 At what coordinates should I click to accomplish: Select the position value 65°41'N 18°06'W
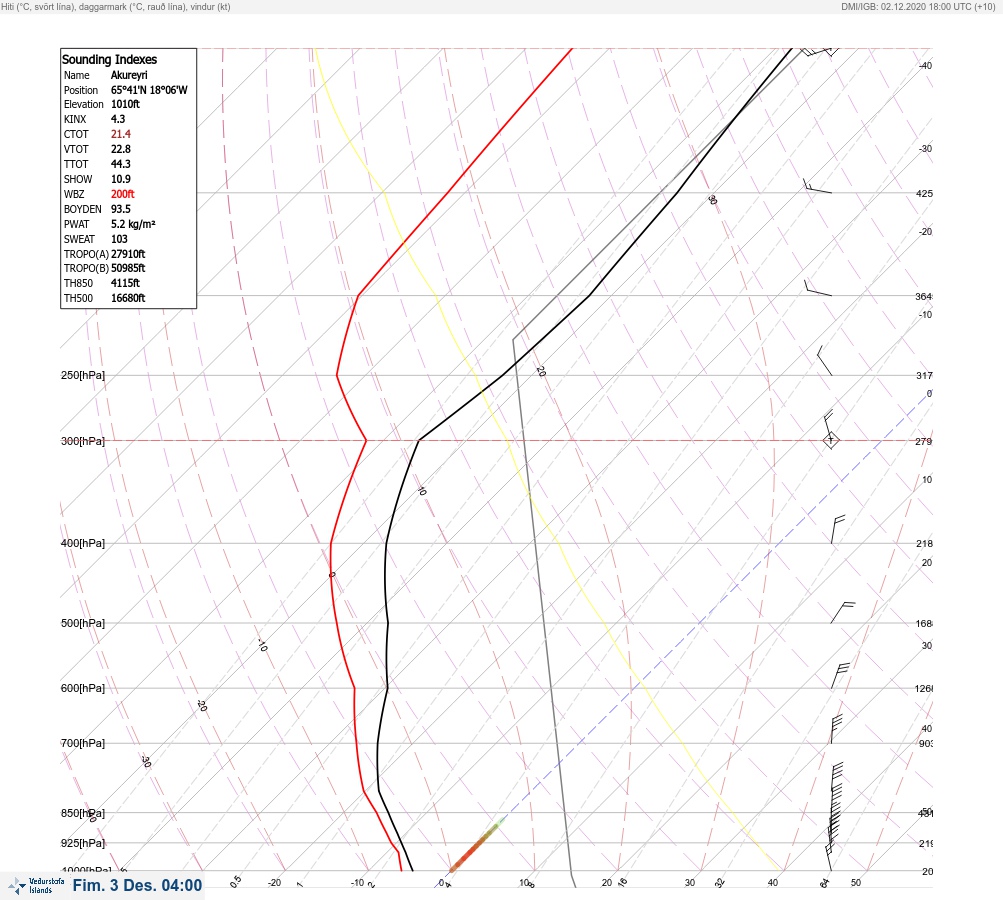click(x=149, y=90)
